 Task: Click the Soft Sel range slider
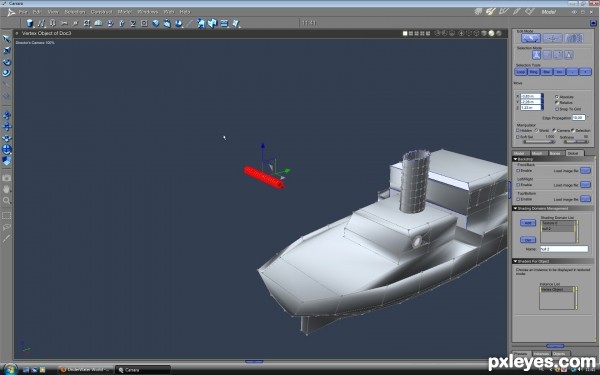[539, 142]
